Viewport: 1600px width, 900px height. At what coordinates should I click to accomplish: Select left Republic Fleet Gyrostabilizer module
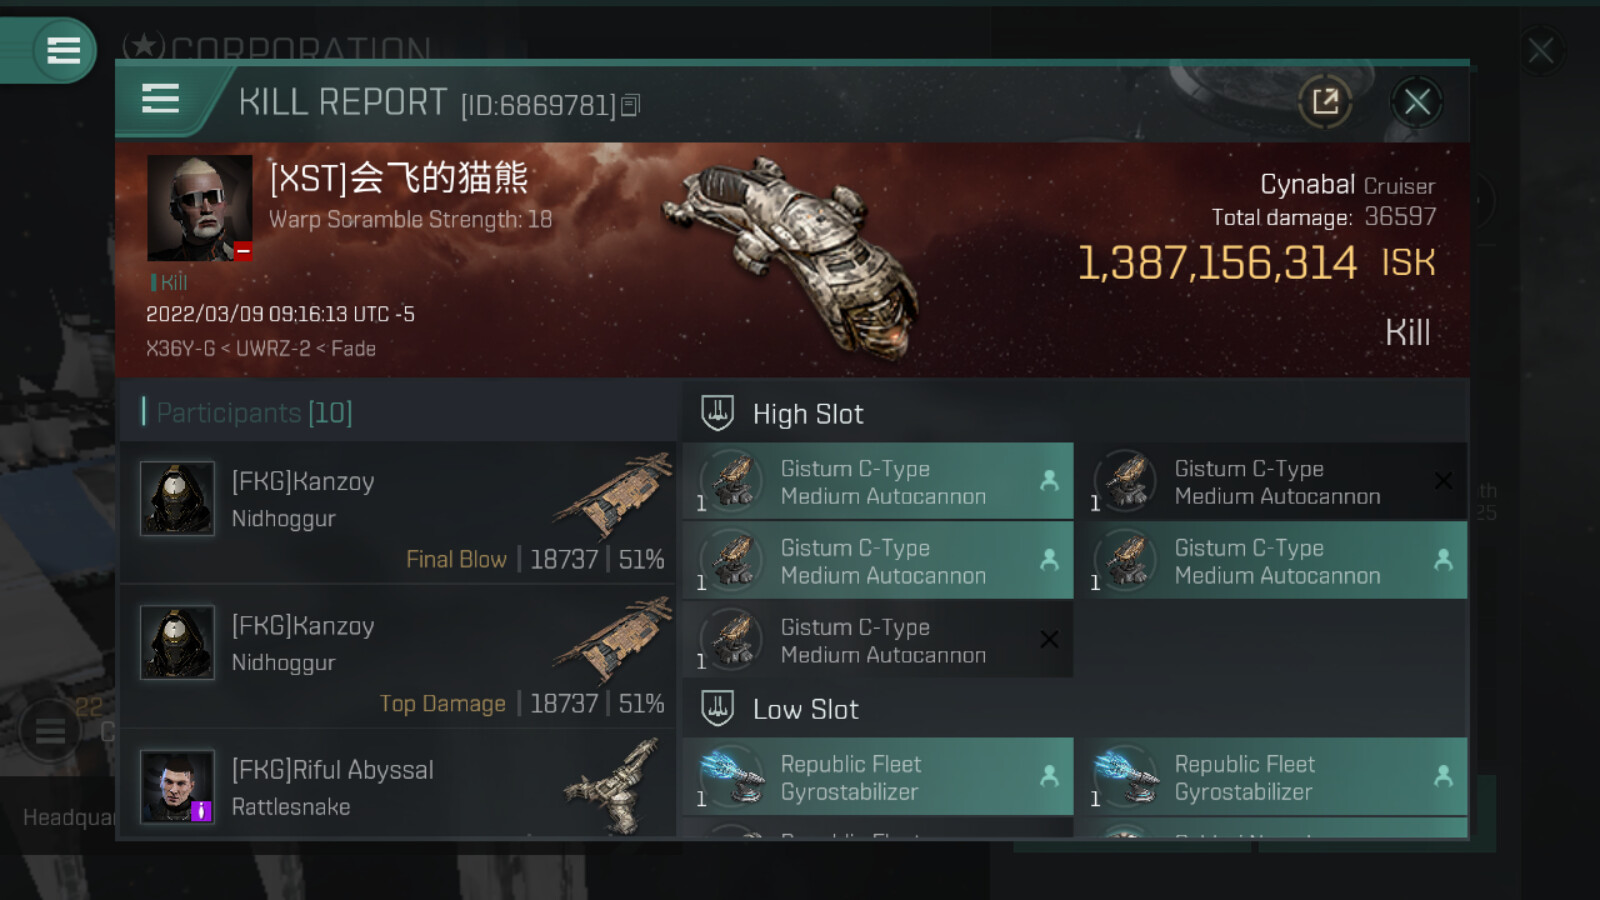[x=878, y=777]
